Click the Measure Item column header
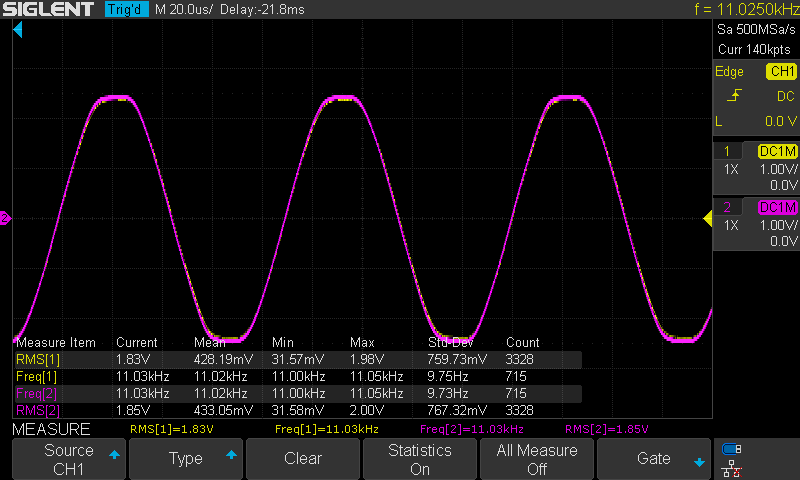This screenshot has height=480, width=800. pos(56,342)
